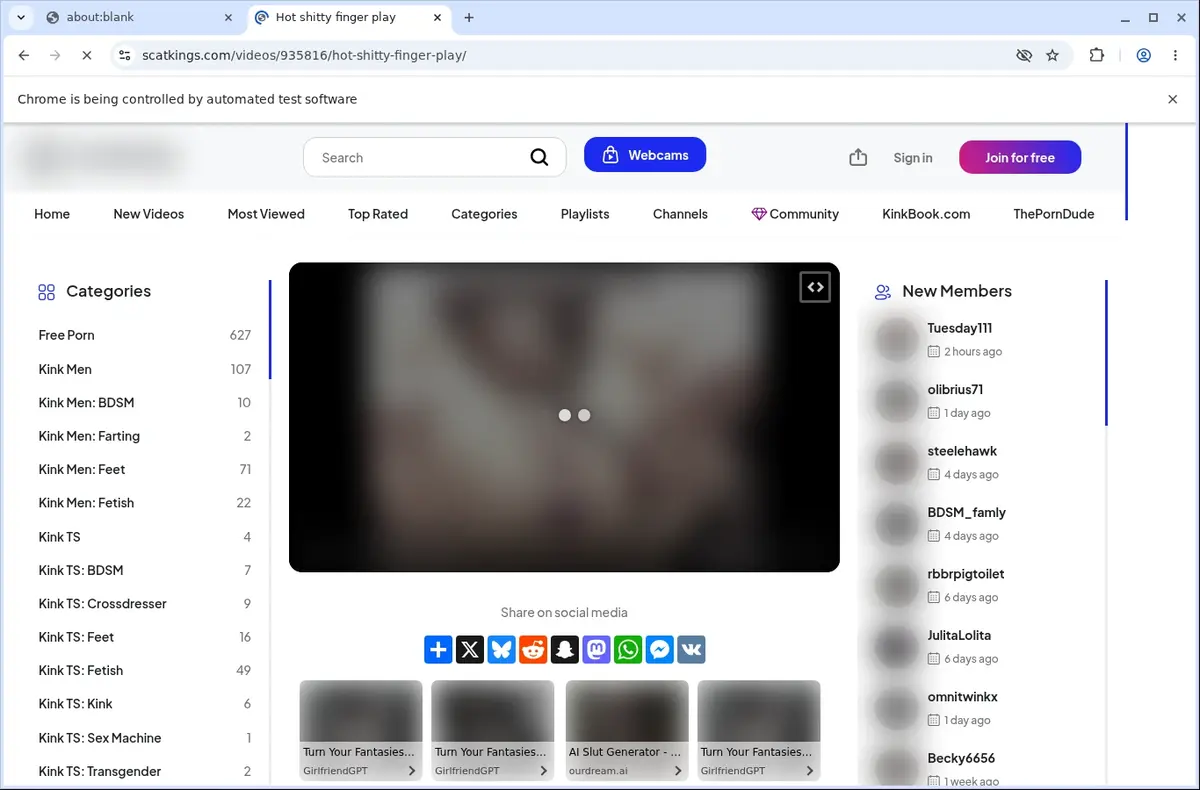Open a new browser tab

pos(469,17)
